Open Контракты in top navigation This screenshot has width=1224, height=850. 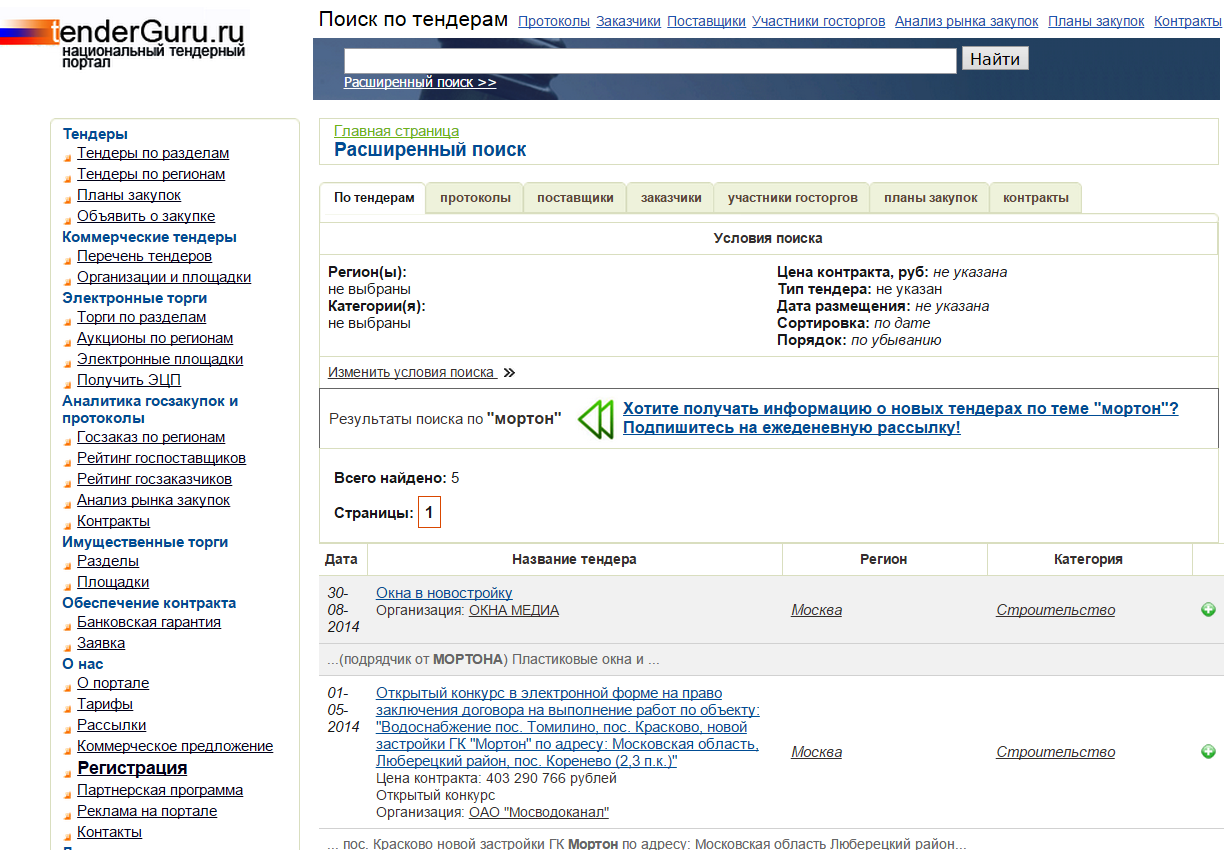[1187, 21]
